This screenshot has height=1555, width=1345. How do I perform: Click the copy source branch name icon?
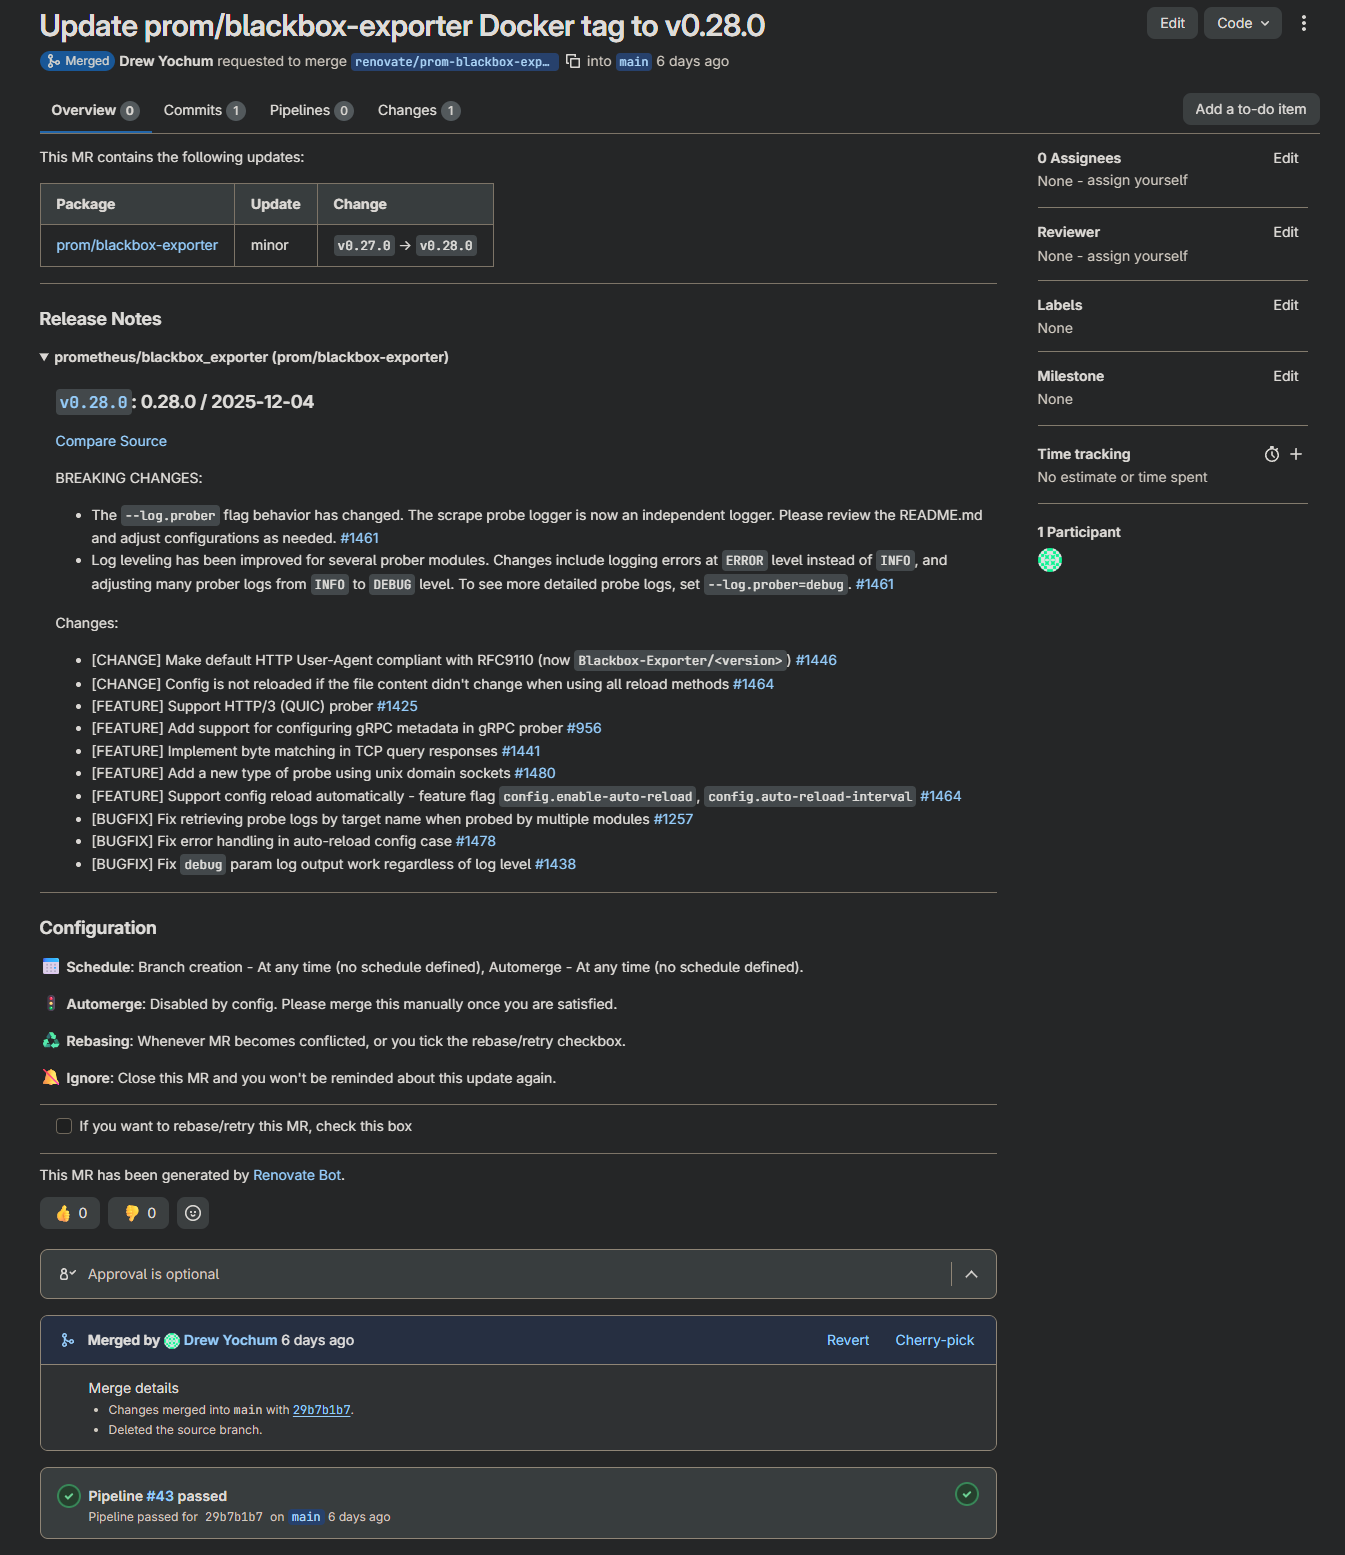(x=573, y=61)
